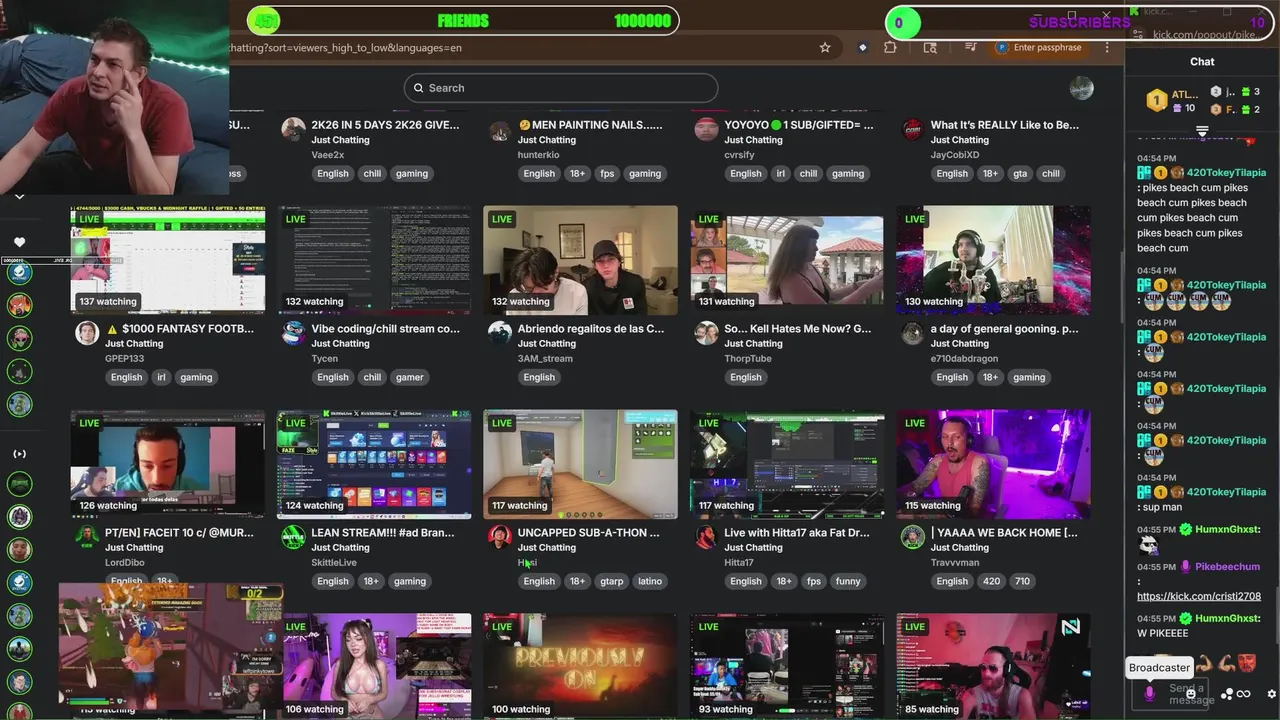
Task: Open Hitta17 channel avatar
Action: (707, 538)
